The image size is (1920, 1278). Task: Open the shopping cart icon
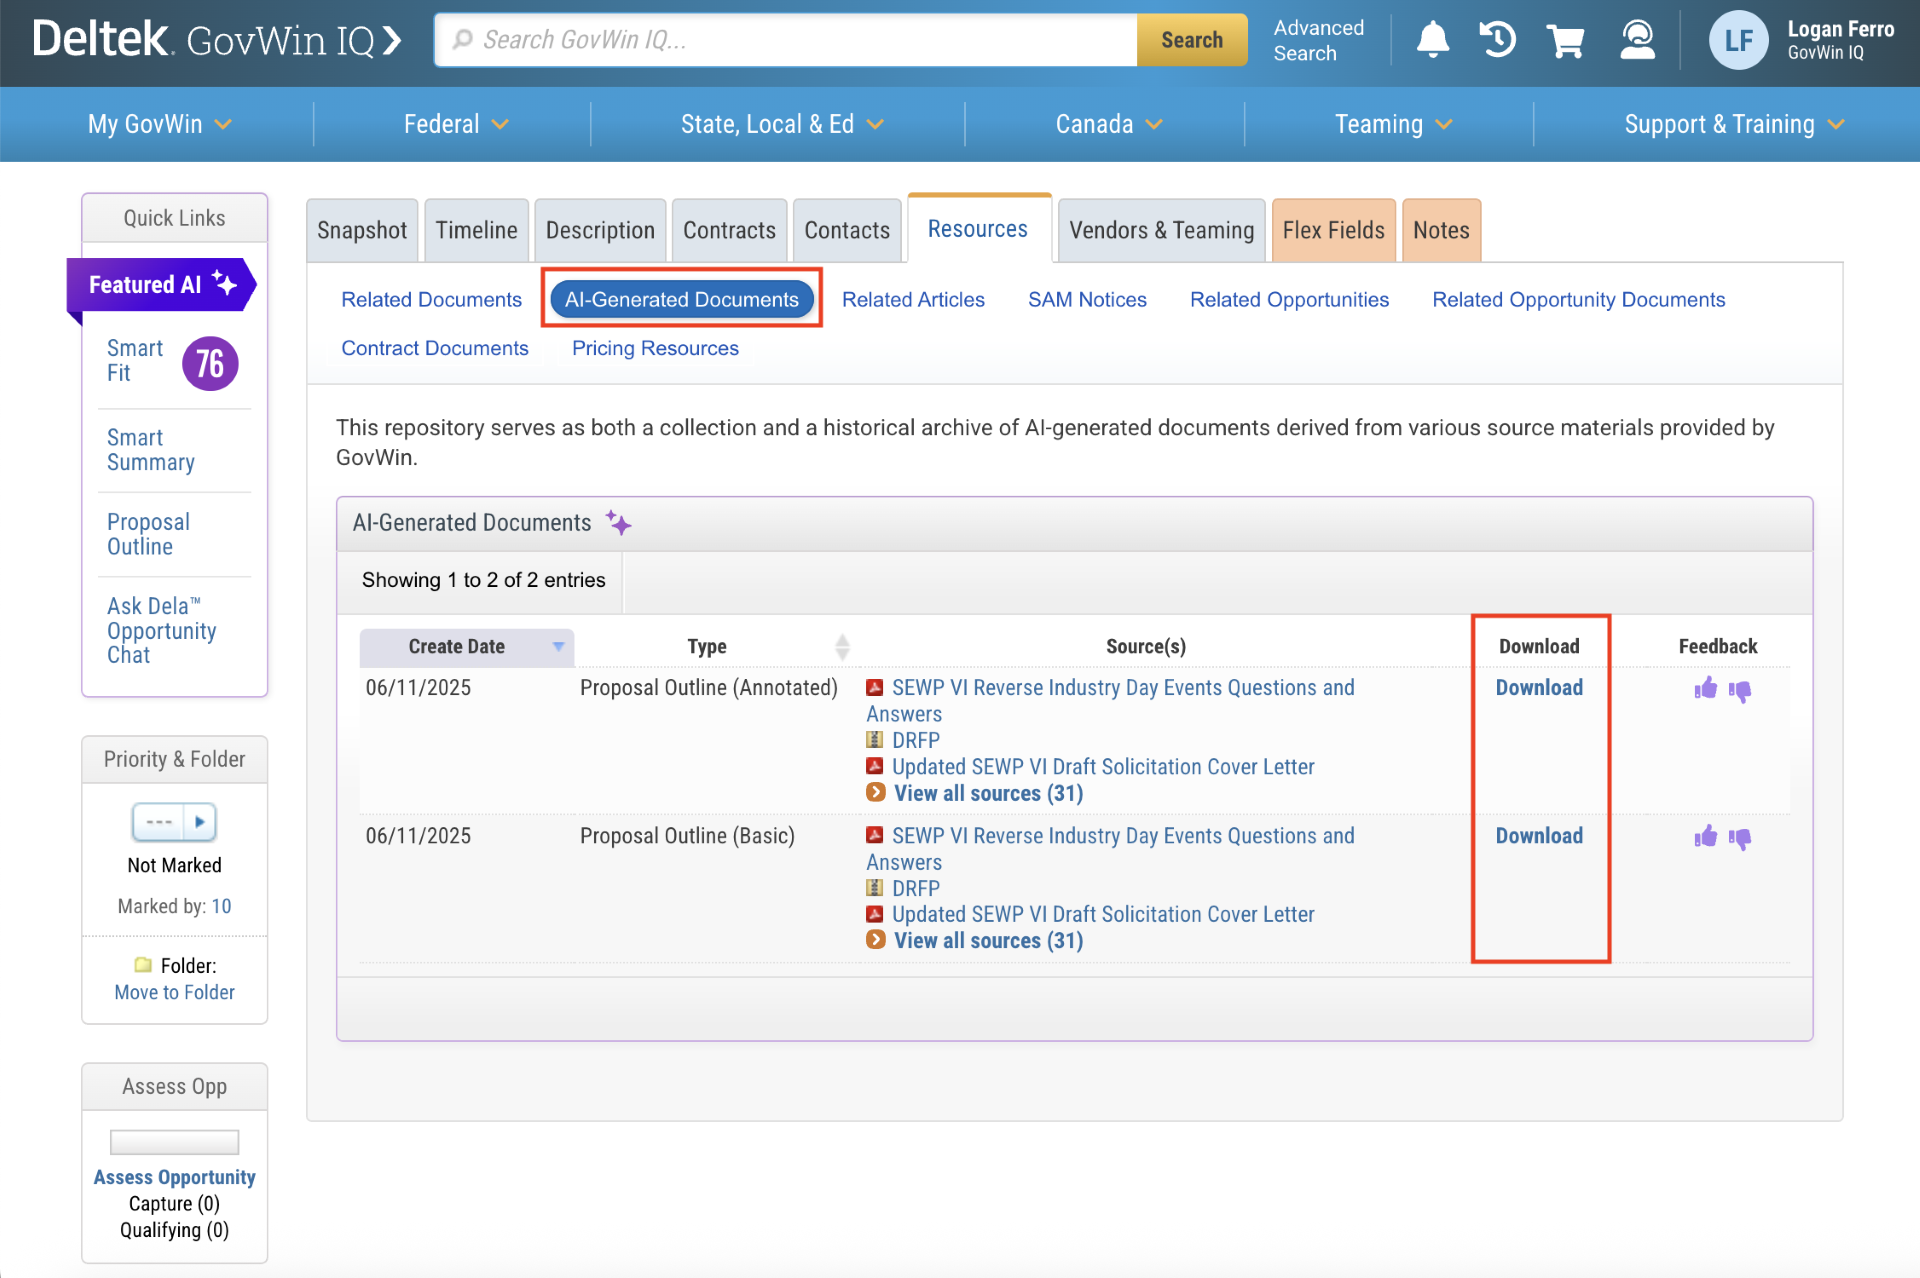tap(1565, 41)
